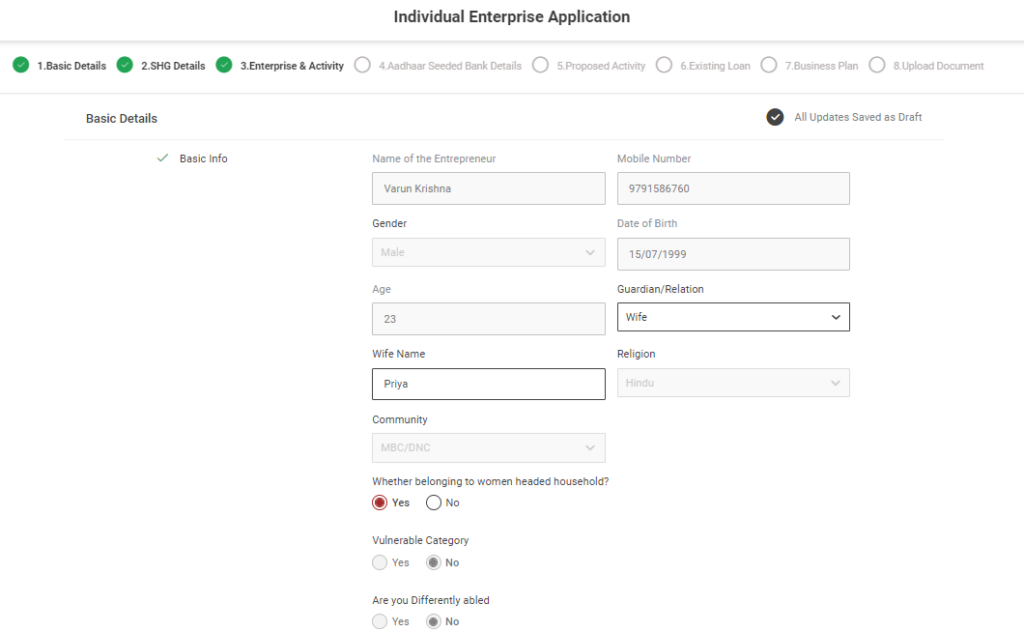Click empty circle icon for Aadhaar Seeded Bank Details
Image resolution: width=1024 pixels, height=632 pixels.
pyautogui.click(x=363, y=65)
